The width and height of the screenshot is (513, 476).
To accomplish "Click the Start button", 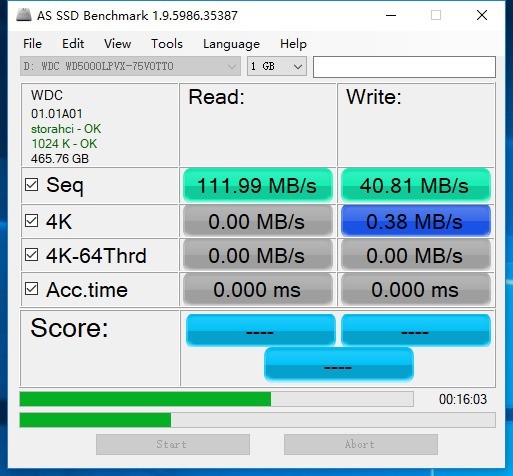I will pyautogui.click(x=173, y=444).
